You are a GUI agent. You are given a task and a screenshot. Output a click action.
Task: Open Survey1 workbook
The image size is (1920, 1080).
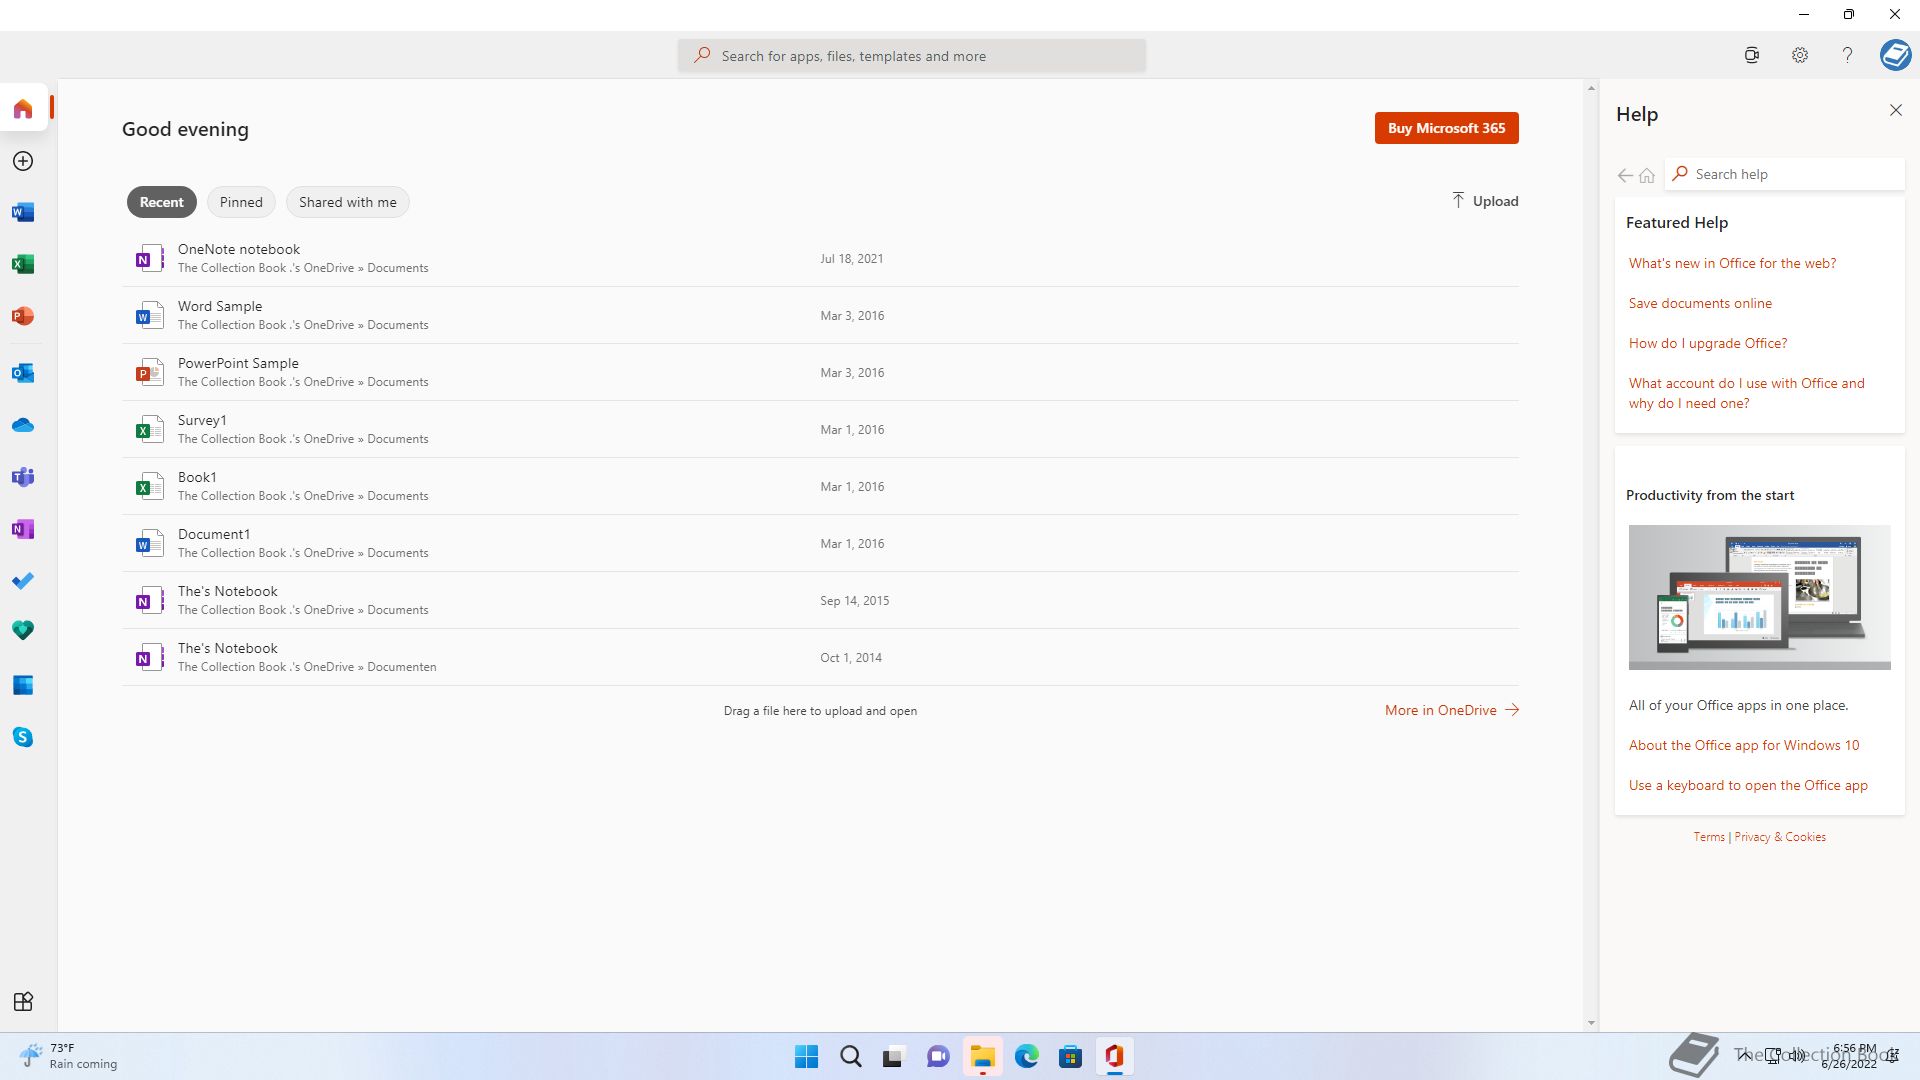[820, 429]
